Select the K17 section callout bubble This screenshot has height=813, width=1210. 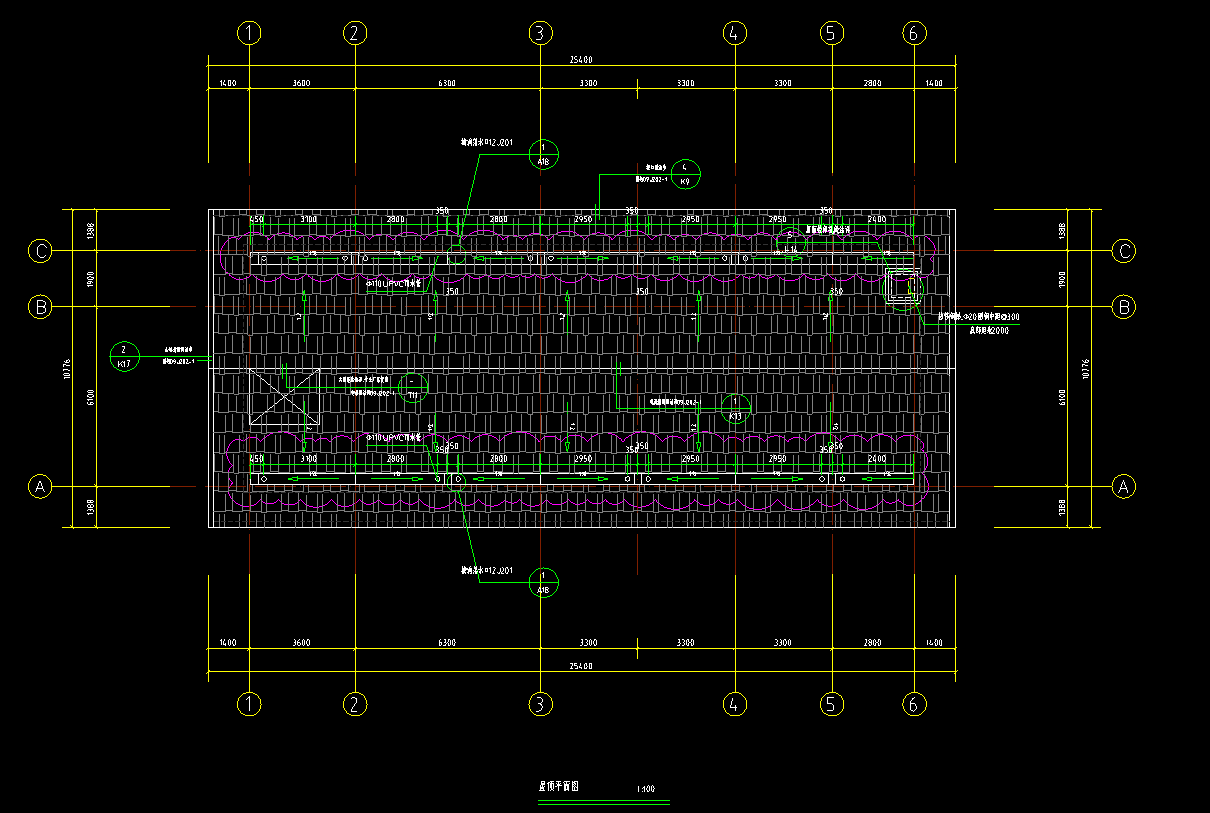point(123,356)
